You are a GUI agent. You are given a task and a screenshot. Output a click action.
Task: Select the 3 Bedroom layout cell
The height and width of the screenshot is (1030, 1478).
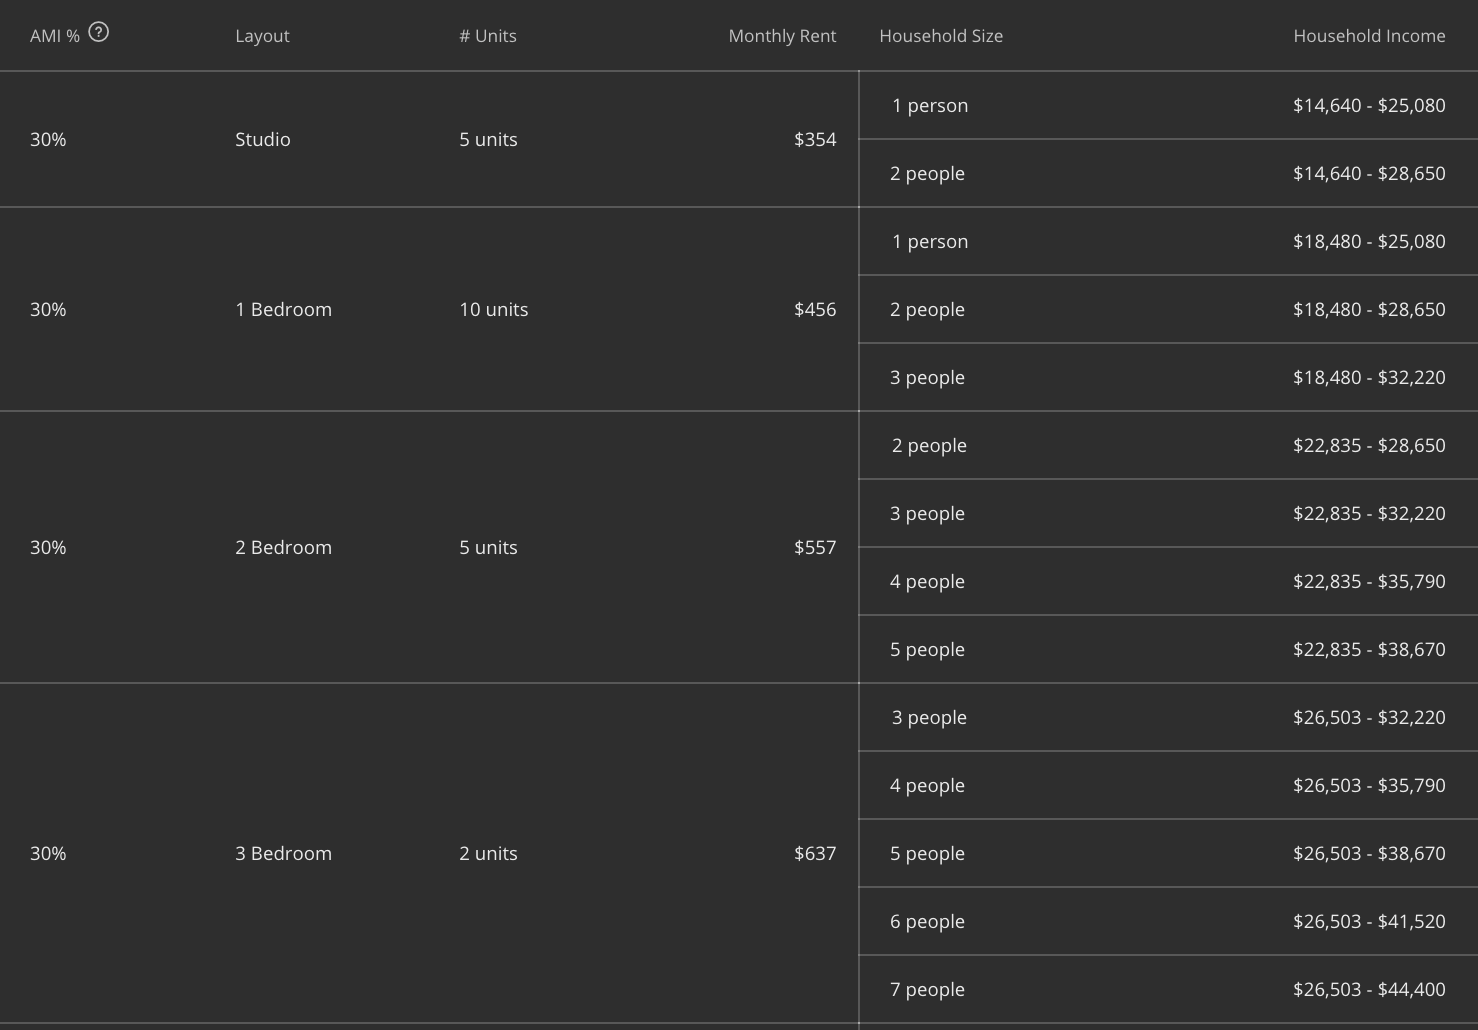pos(283,854)
